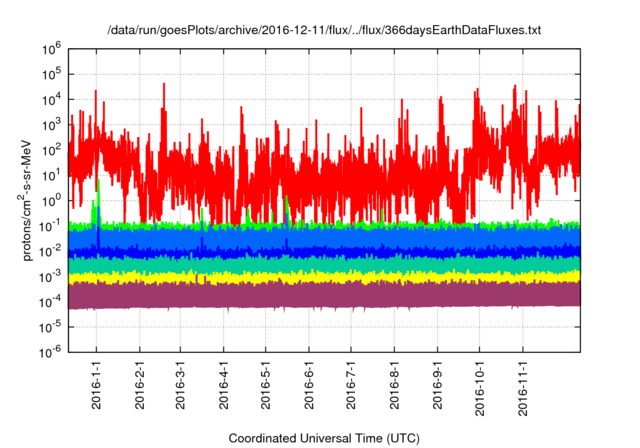Select the 2016-1-1 date tick label
The width and height of the screenshot is (640, 448).
click(x=96, y=385)
